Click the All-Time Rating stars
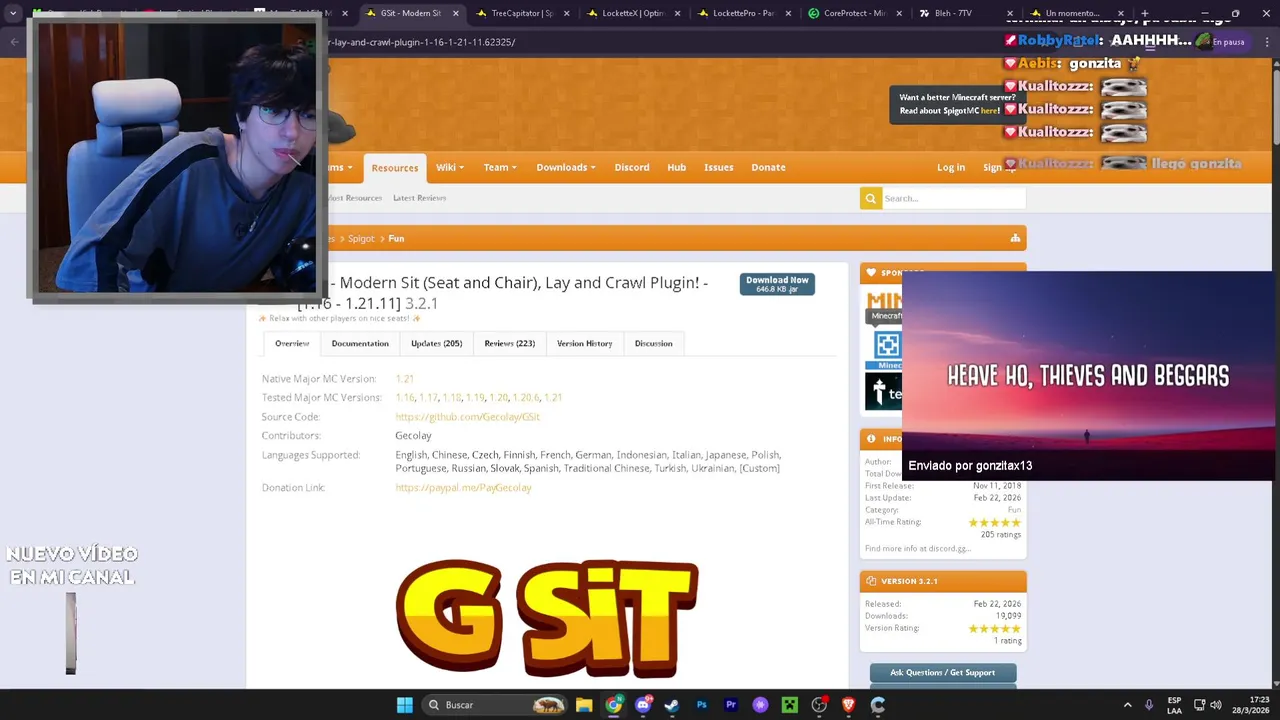The width and height of the screenshot is (1280, 720). click(994, 523)
